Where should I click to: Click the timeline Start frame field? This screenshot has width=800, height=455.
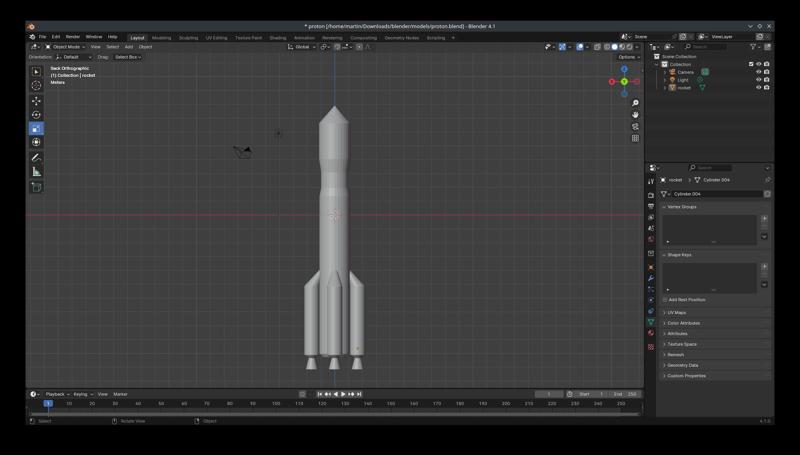(592, 394)
